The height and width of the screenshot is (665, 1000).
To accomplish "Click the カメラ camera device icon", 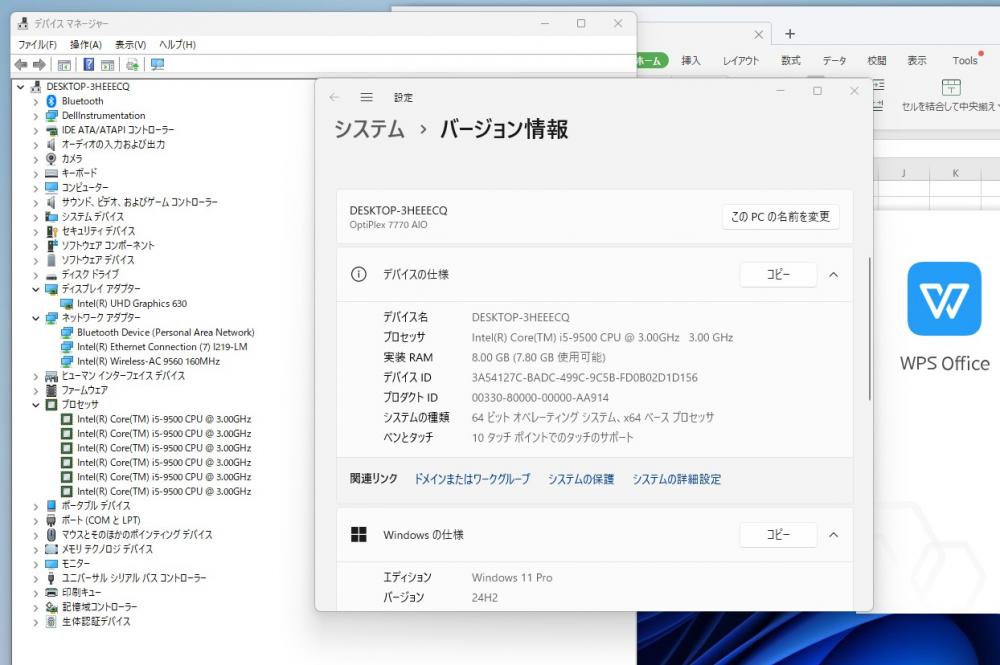I will coord(52,159).
